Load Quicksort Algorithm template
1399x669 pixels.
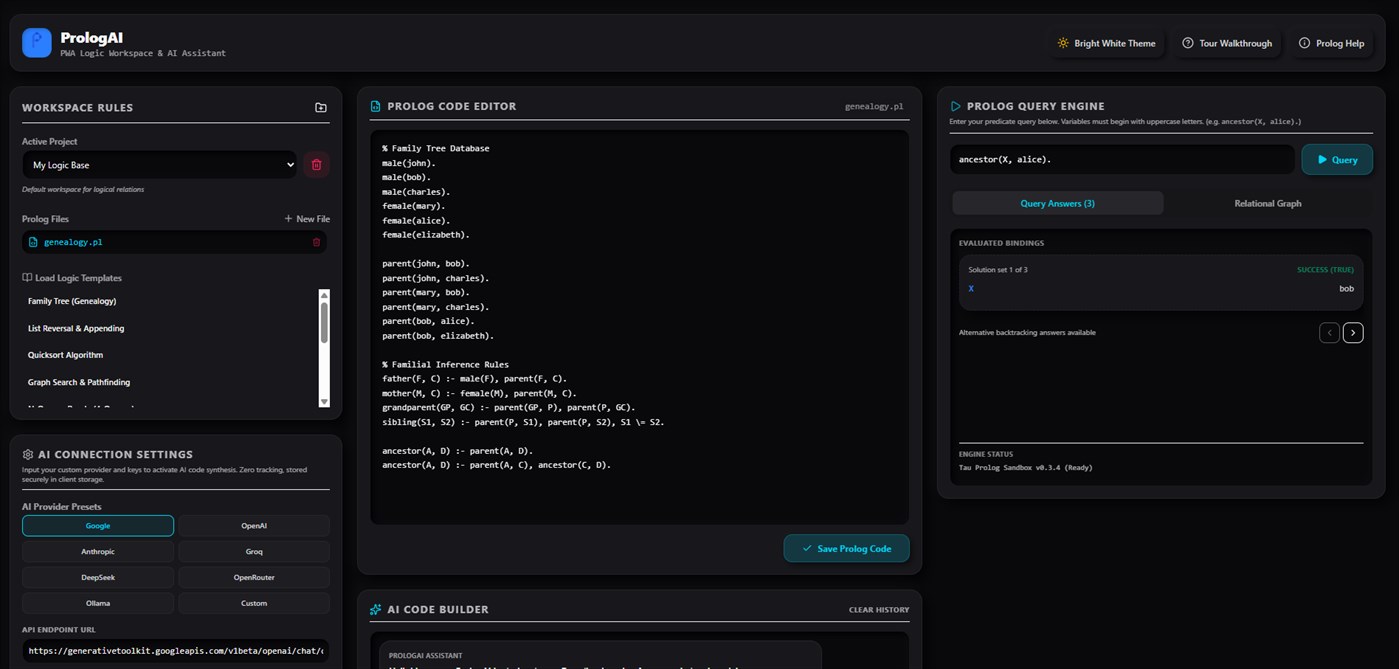coord(65,355)
